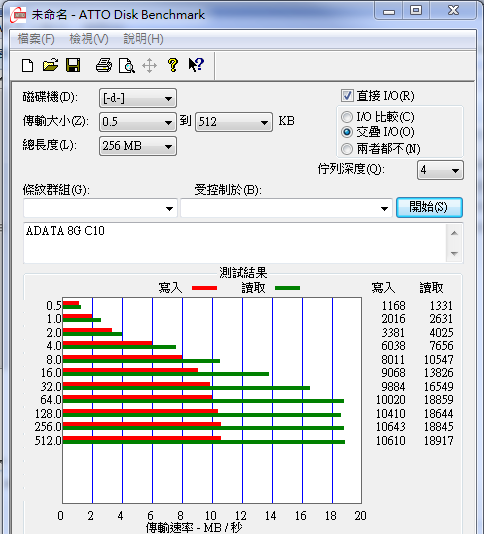Click read value 16549
484x534 pixels.
pos(439,387)
